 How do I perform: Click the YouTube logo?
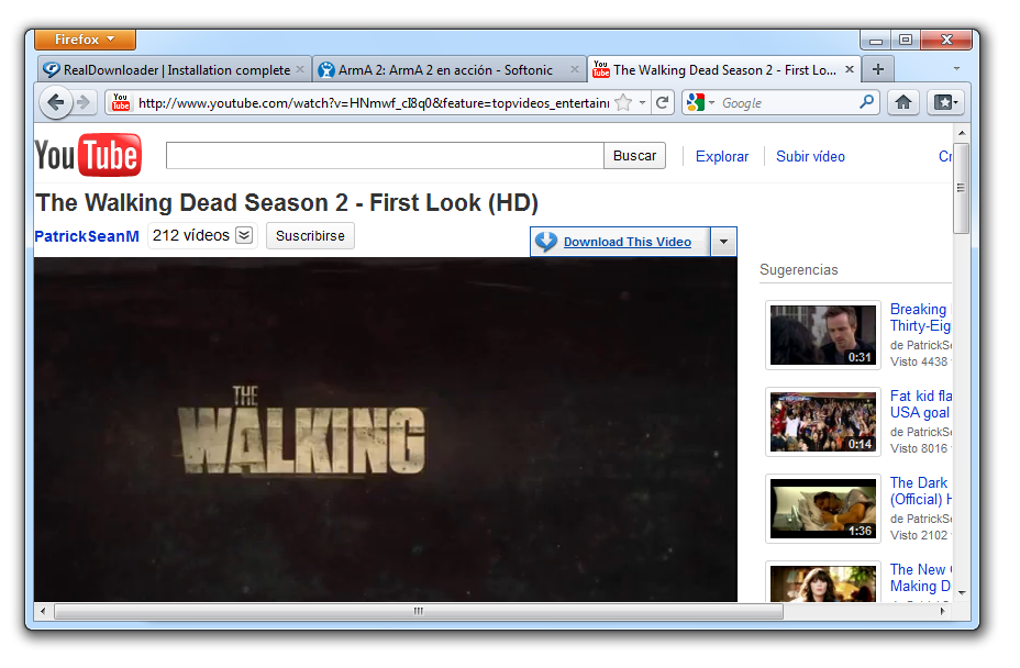coord(88,155)
